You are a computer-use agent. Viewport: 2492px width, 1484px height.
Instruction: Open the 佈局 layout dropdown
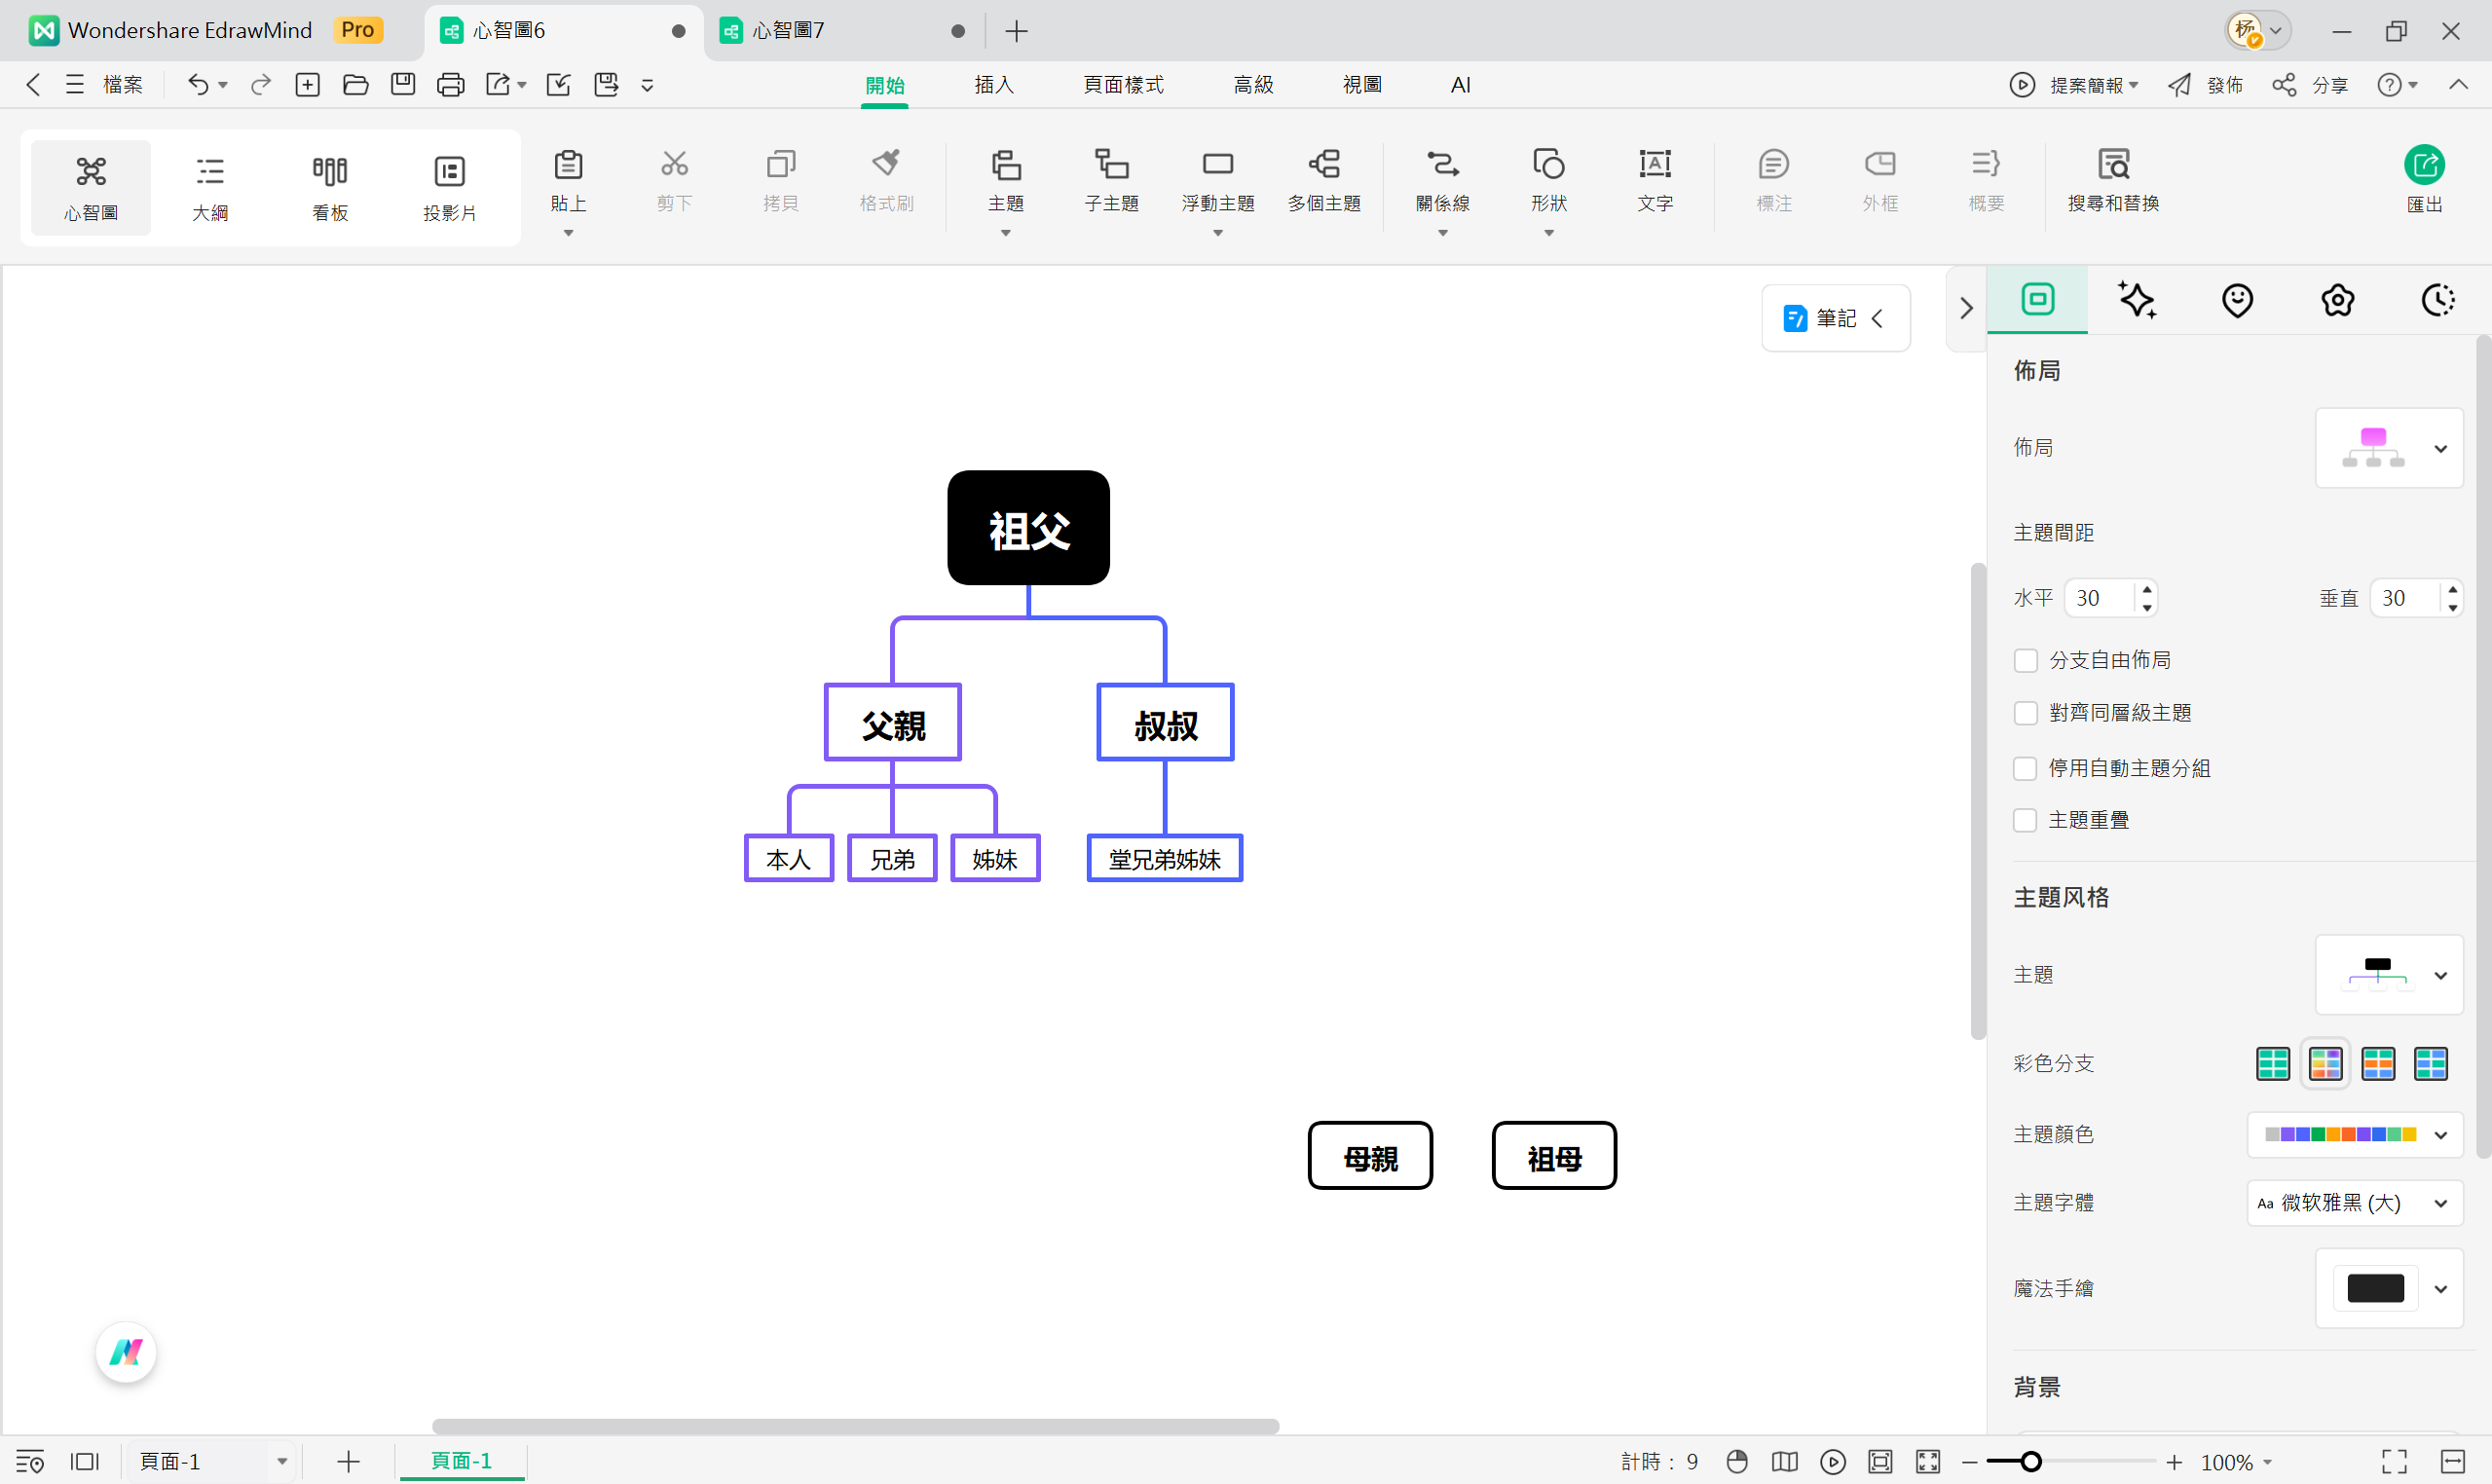[x=2388, y=448]
